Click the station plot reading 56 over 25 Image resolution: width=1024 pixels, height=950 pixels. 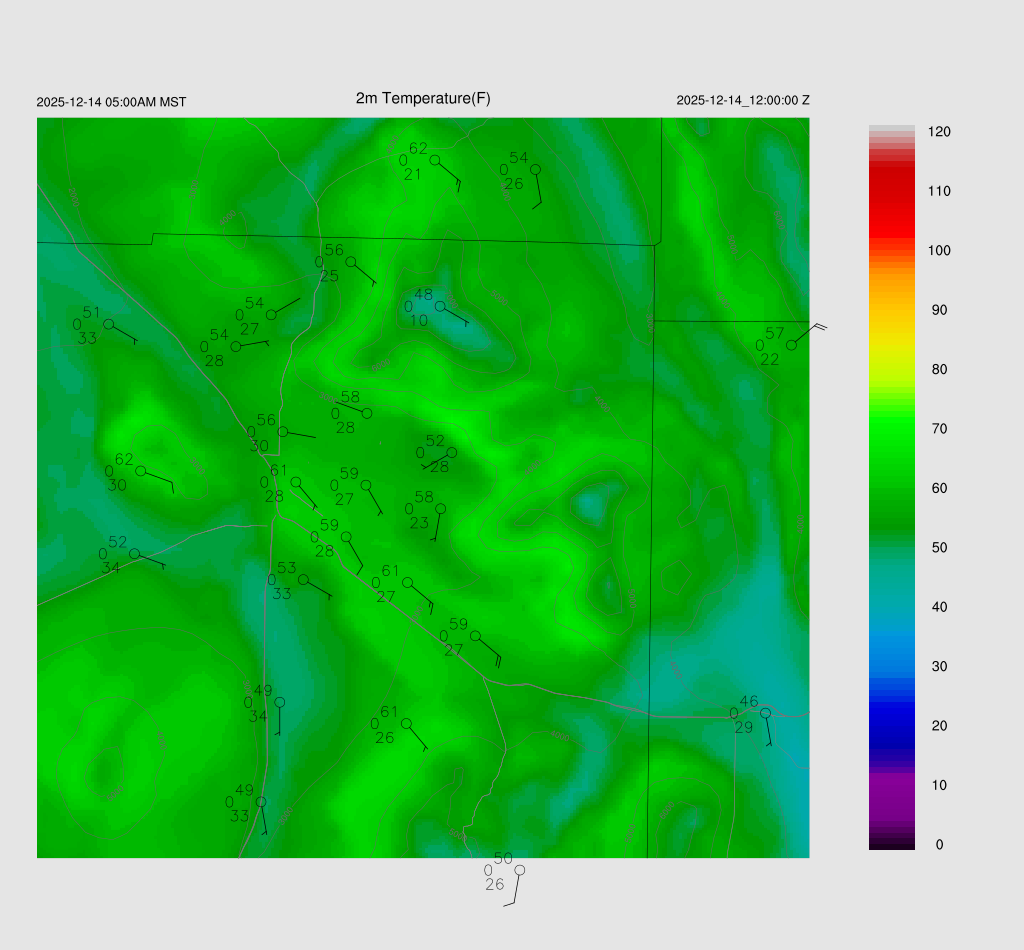point(350,262)
